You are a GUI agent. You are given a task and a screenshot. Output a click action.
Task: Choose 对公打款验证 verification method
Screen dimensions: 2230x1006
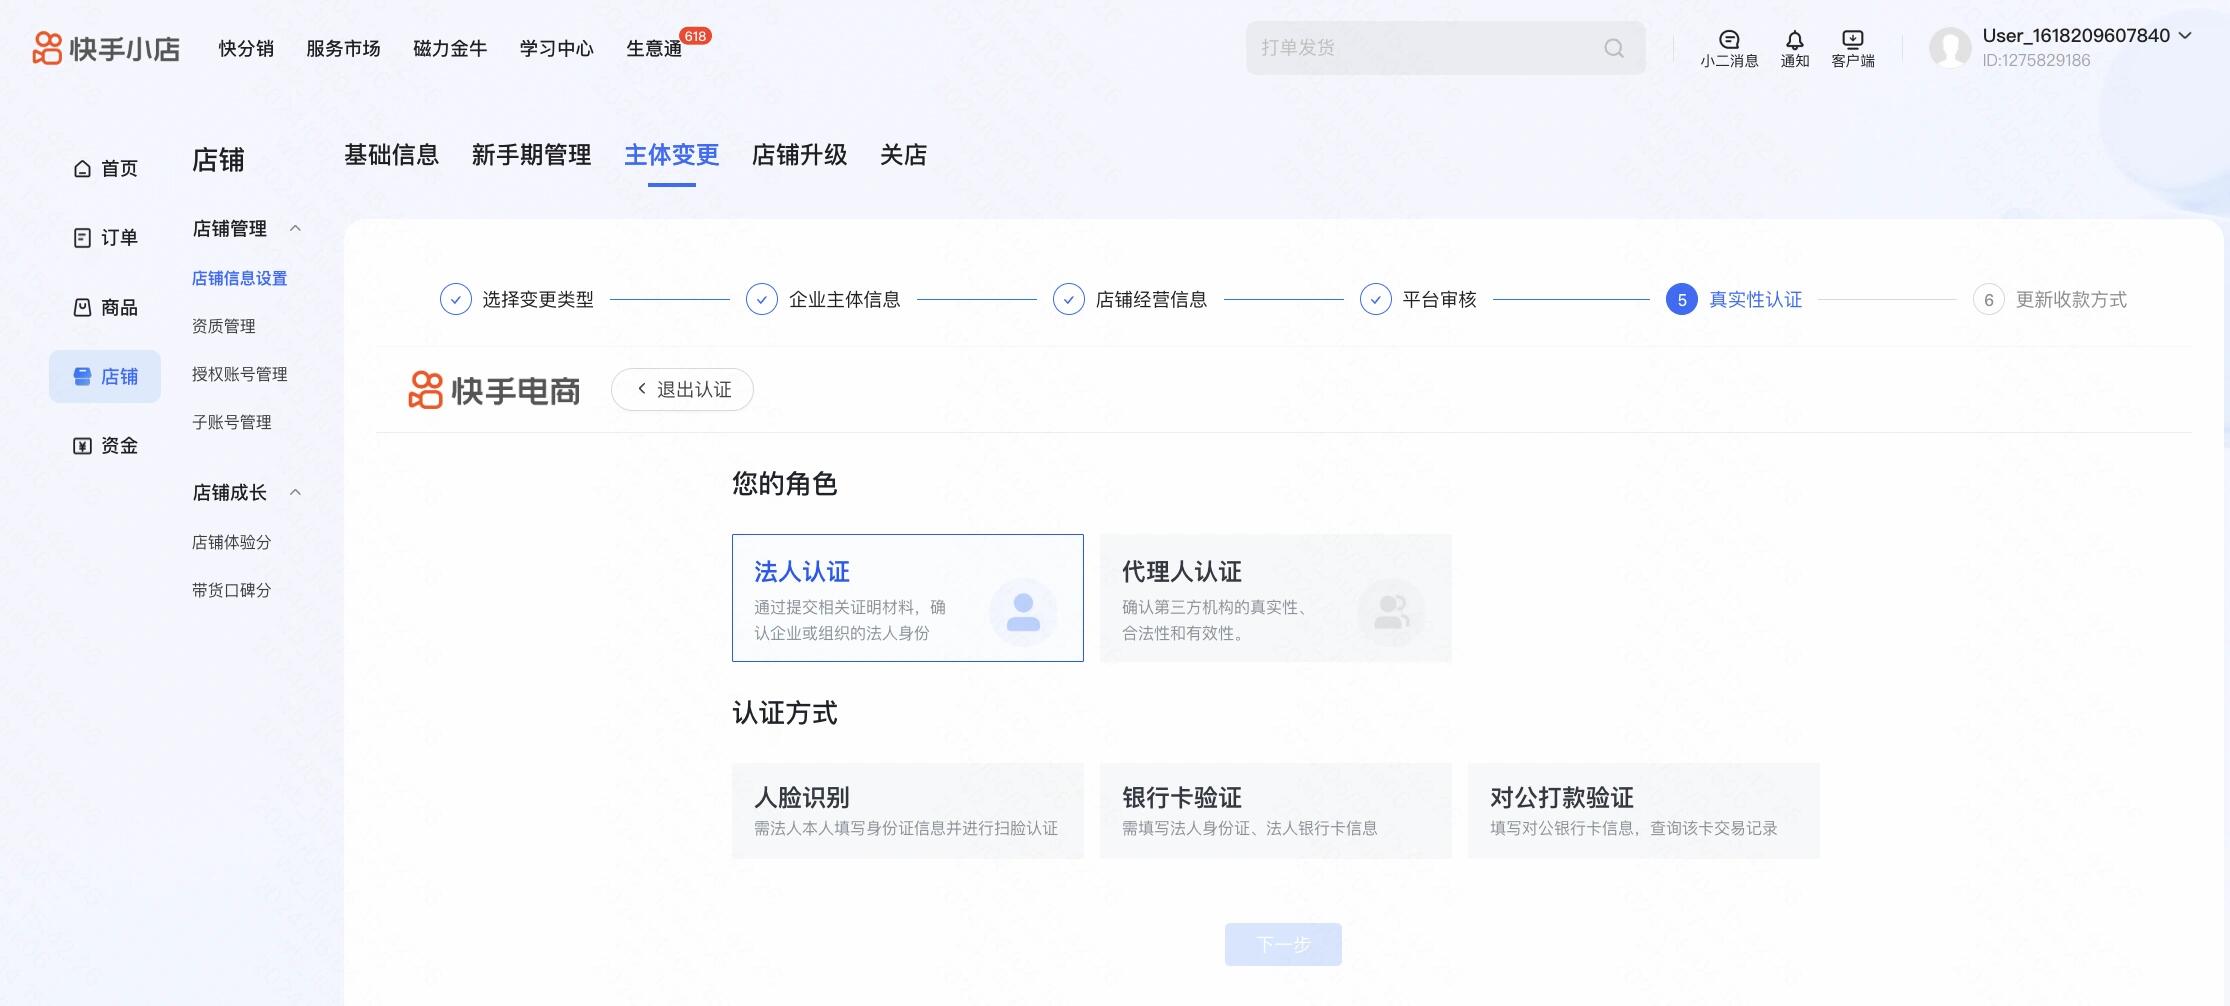pos(1644,811)
